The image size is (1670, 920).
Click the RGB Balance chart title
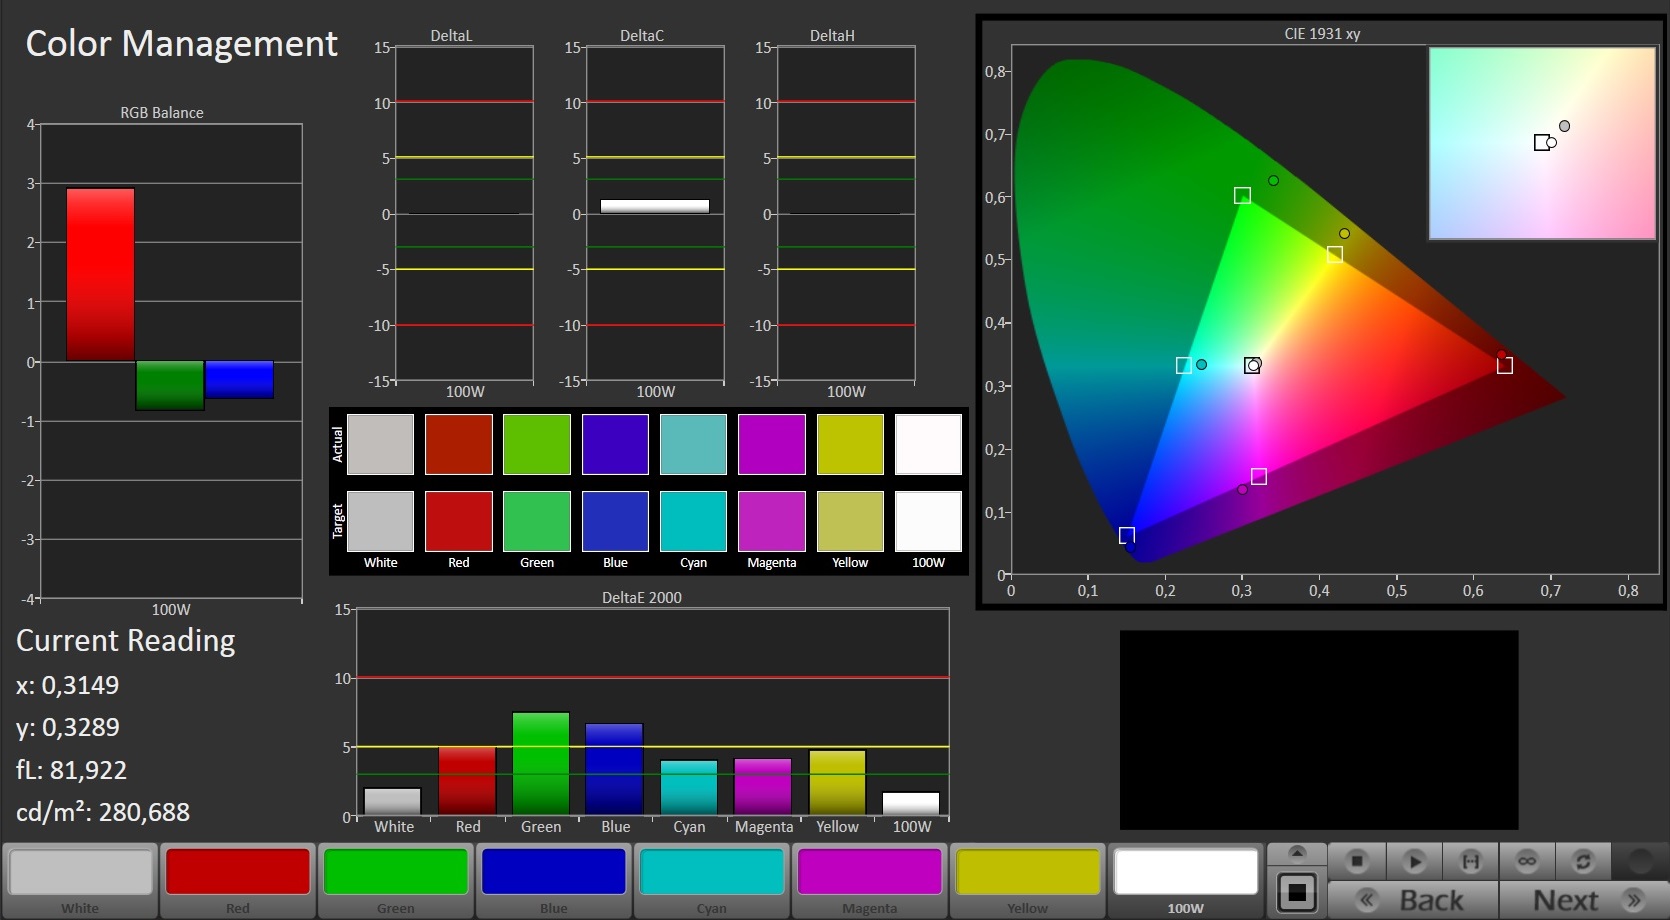click(x=162, y=112)
